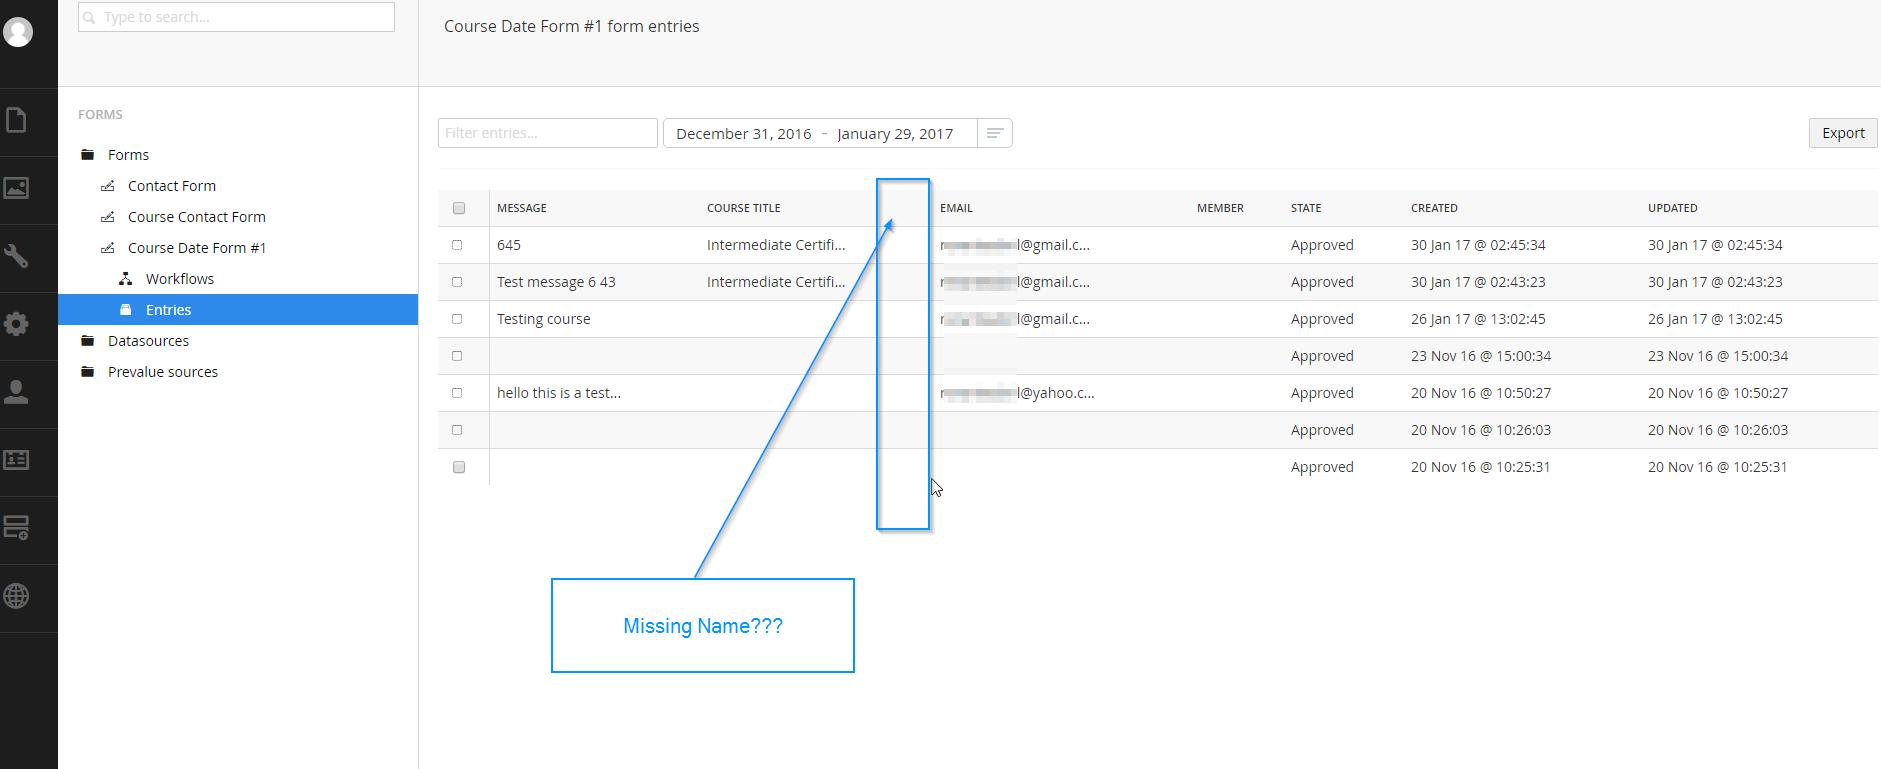Open the Workflows tree item

(x=180, y=279)
